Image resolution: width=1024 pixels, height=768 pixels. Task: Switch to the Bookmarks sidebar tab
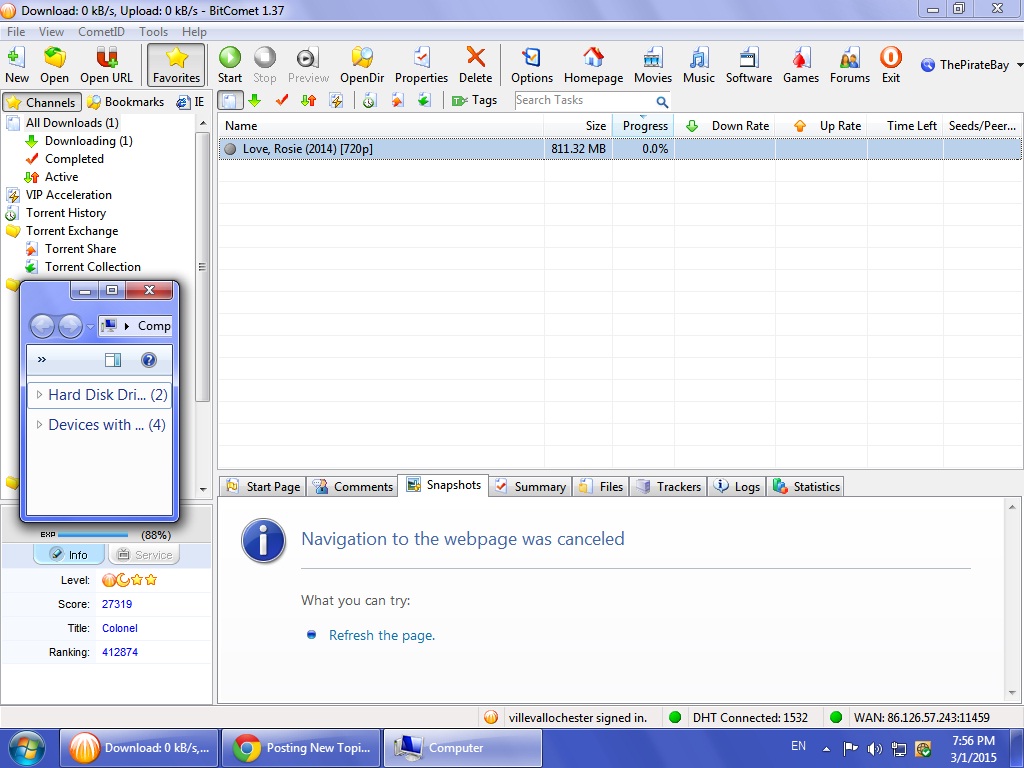pos(125,102)
